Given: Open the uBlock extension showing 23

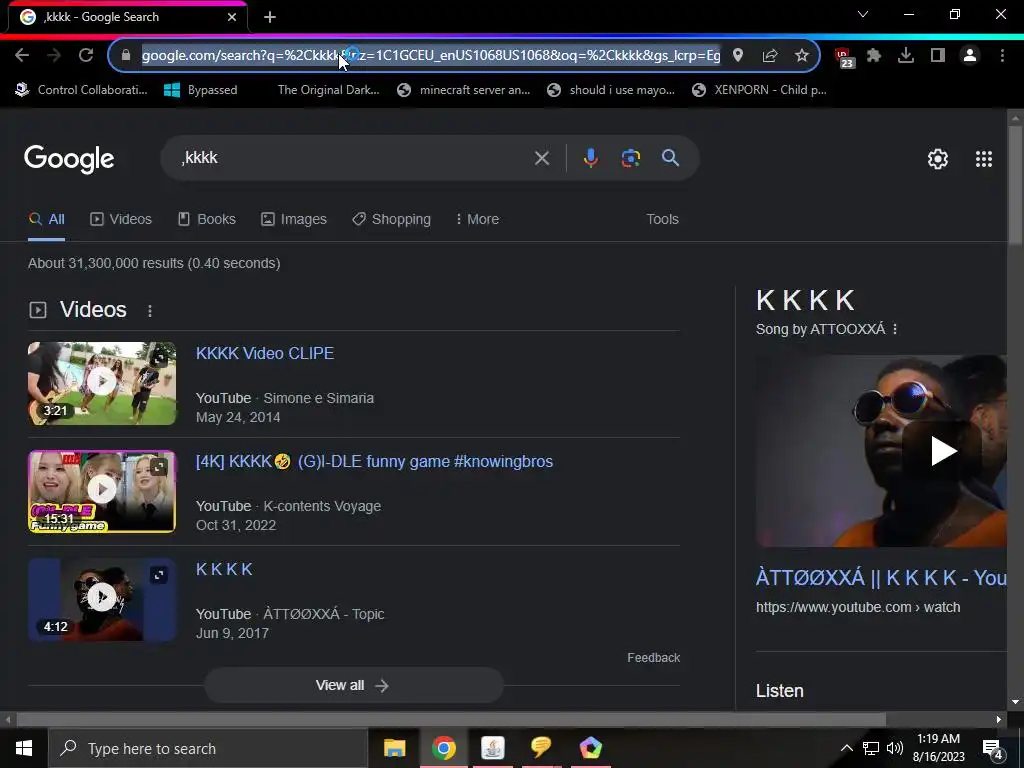Looking at the screenshot, I should point(843,57).
